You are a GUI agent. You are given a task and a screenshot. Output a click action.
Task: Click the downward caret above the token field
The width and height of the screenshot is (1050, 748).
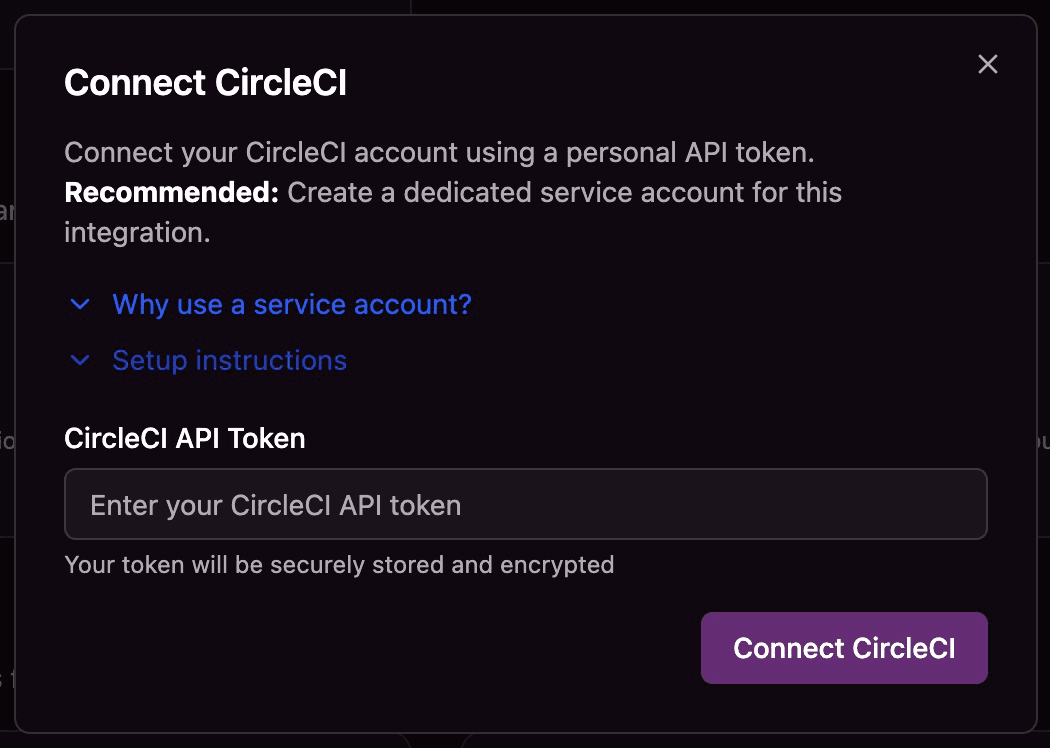point(79,360)
